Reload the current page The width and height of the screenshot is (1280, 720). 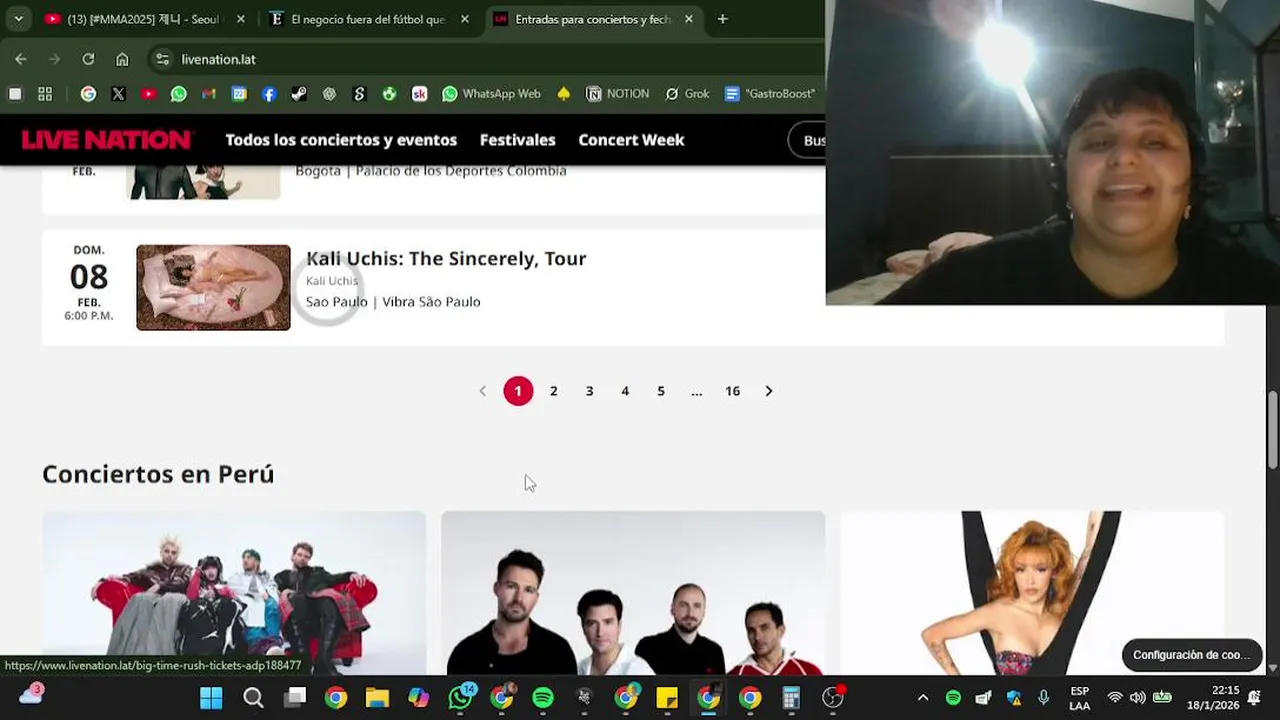coord(88,59)
